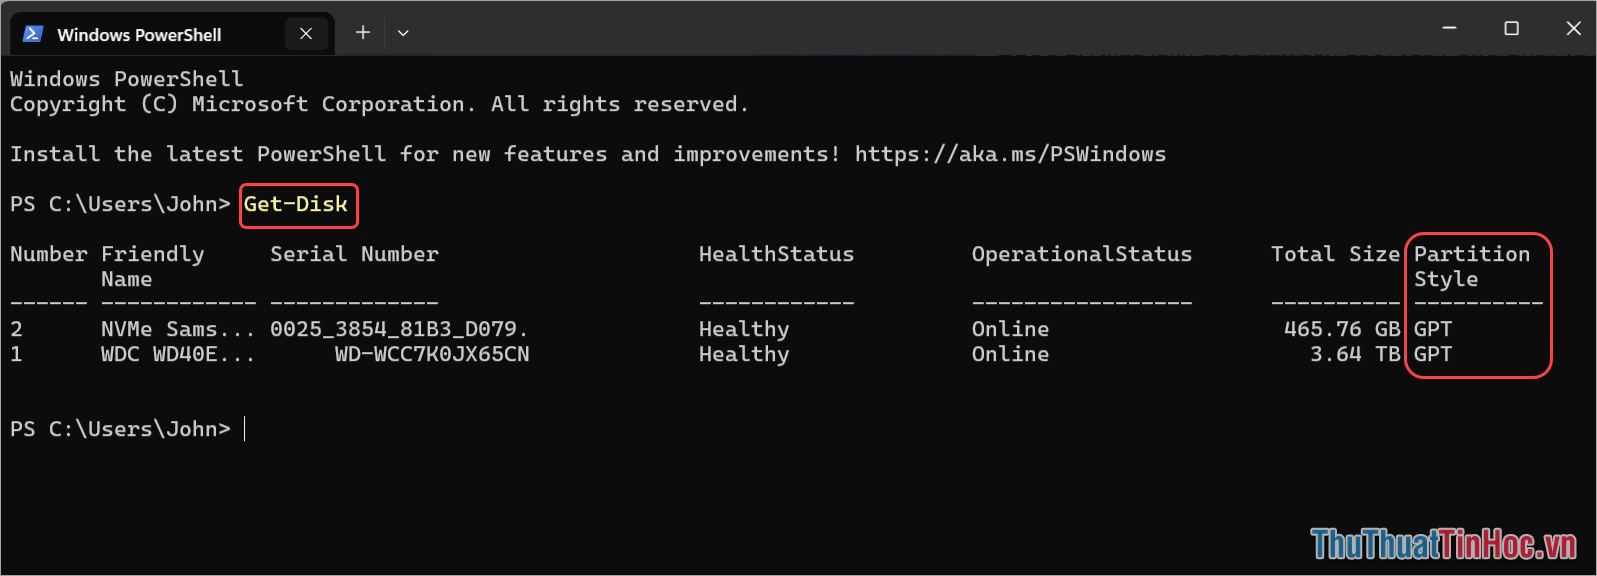The height and width of the screenshot is (576, 1597).
Task: Click the 465.76 GB total size value
Action: point(1342,329)
